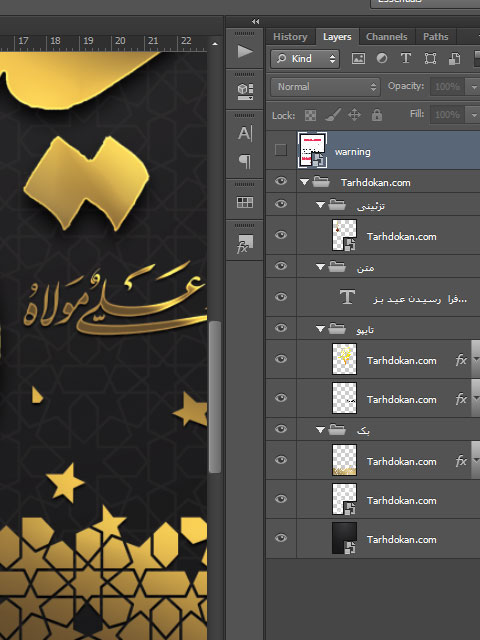Hide the تایپو group

click(281, 328)
